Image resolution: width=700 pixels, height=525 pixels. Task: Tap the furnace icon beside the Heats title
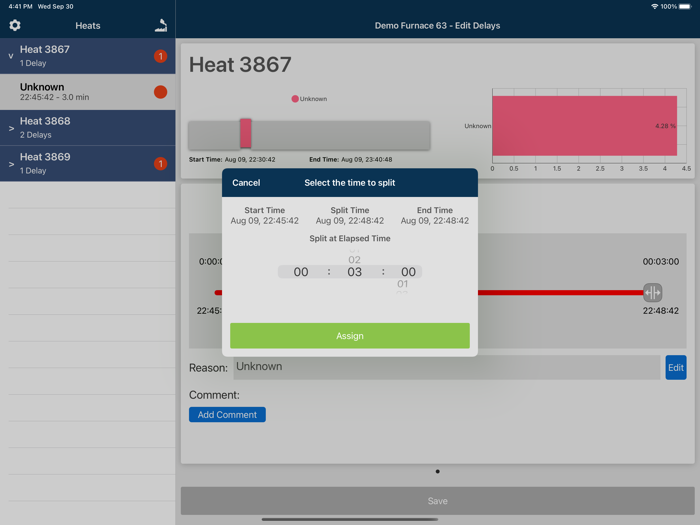coord(161,25)
